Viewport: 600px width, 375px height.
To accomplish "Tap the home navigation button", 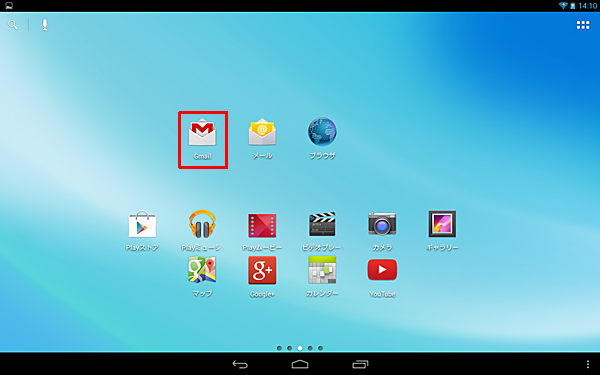I will [300, 364].
